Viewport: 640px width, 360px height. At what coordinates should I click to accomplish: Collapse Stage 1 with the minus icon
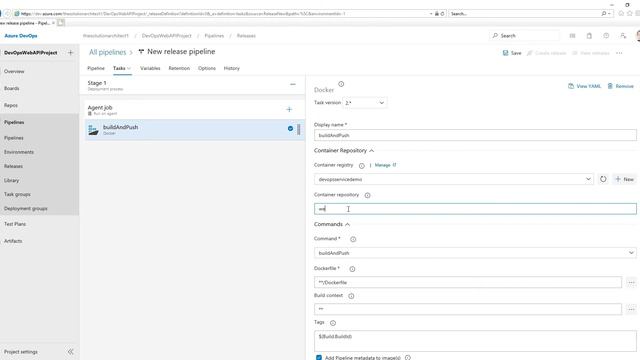[293, 84]
